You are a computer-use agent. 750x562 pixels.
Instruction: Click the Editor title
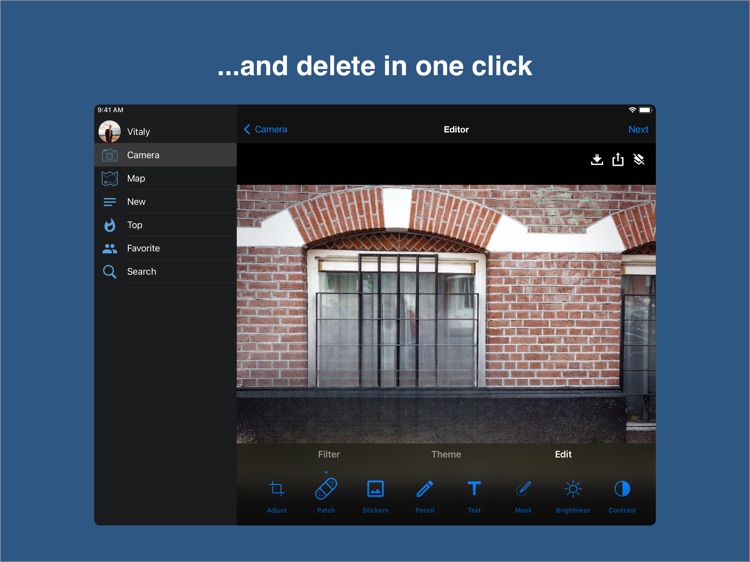456,130
